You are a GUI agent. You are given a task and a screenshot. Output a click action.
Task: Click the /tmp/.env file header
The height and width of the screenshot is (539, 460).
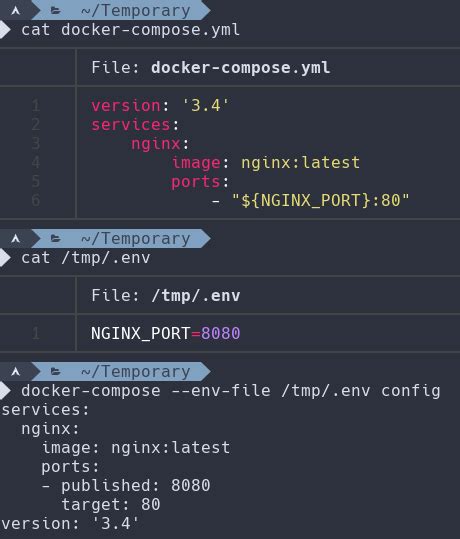click(x=196, y=295)
